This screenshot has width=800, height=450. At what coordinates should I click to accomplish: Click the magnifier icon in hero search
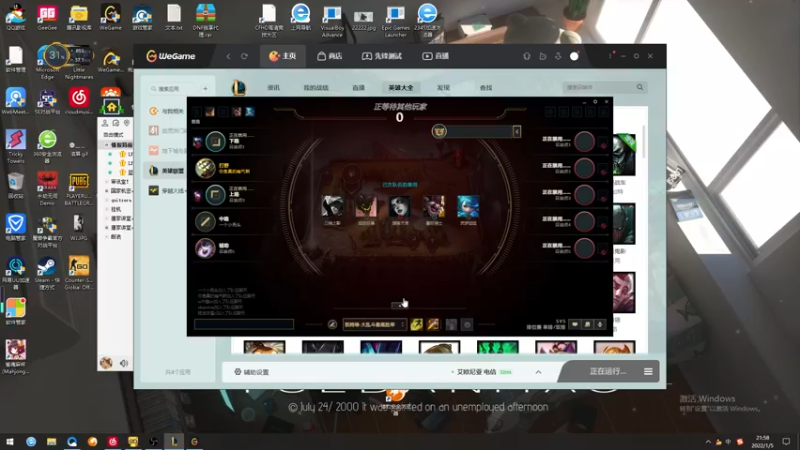click(x=640, y=87)
